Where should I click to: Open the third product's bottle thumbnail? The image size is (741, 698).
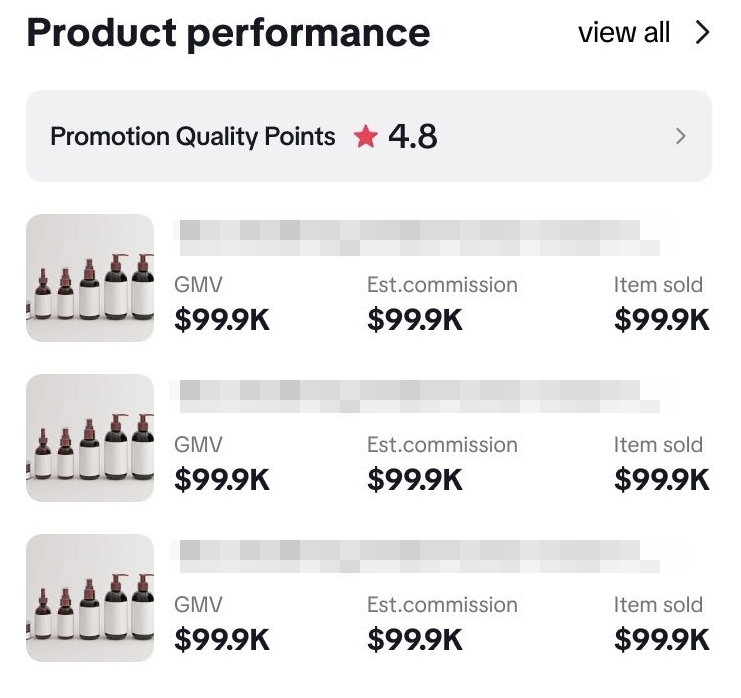[90, 598]
